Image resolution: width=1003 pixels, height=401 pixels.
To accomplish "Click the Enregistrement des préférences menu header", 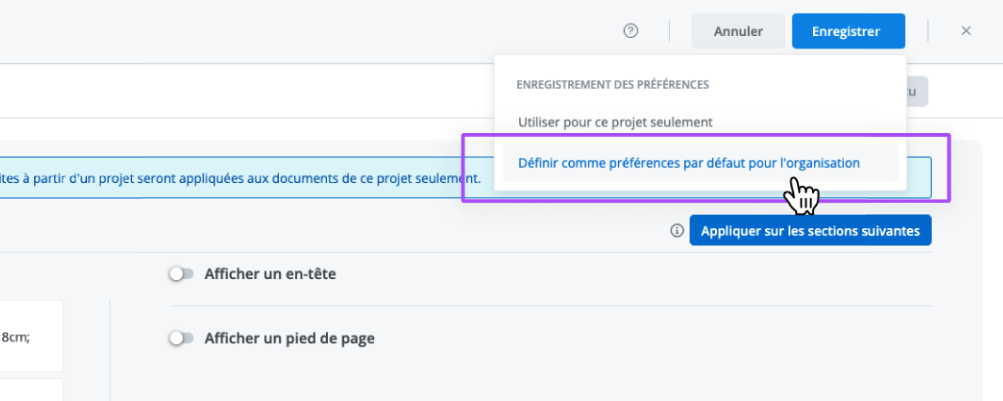I will coord(612,85).
